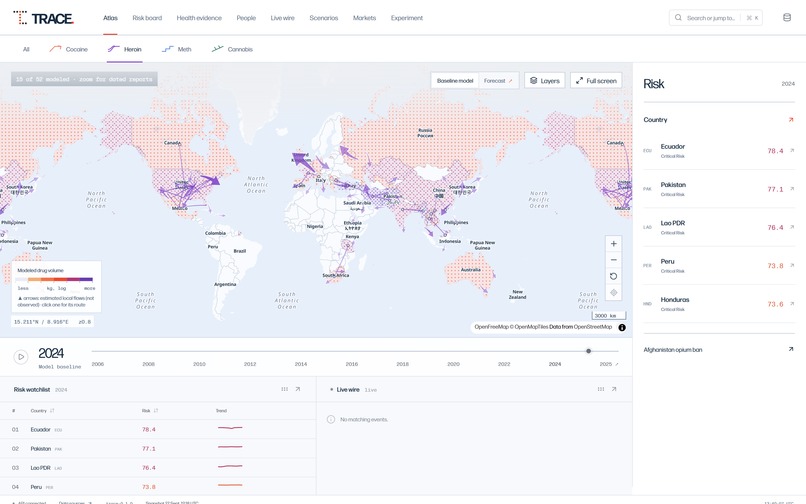Open the database icon top right

click(x=786, y=17)
